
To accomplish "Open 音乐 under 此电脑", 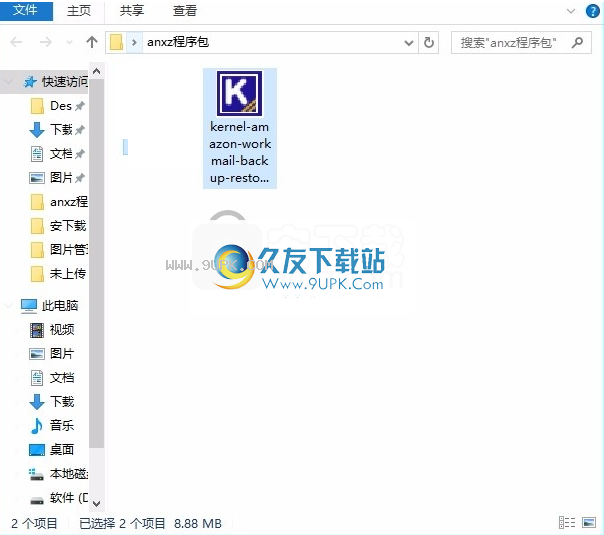I will tap(62, 425).
